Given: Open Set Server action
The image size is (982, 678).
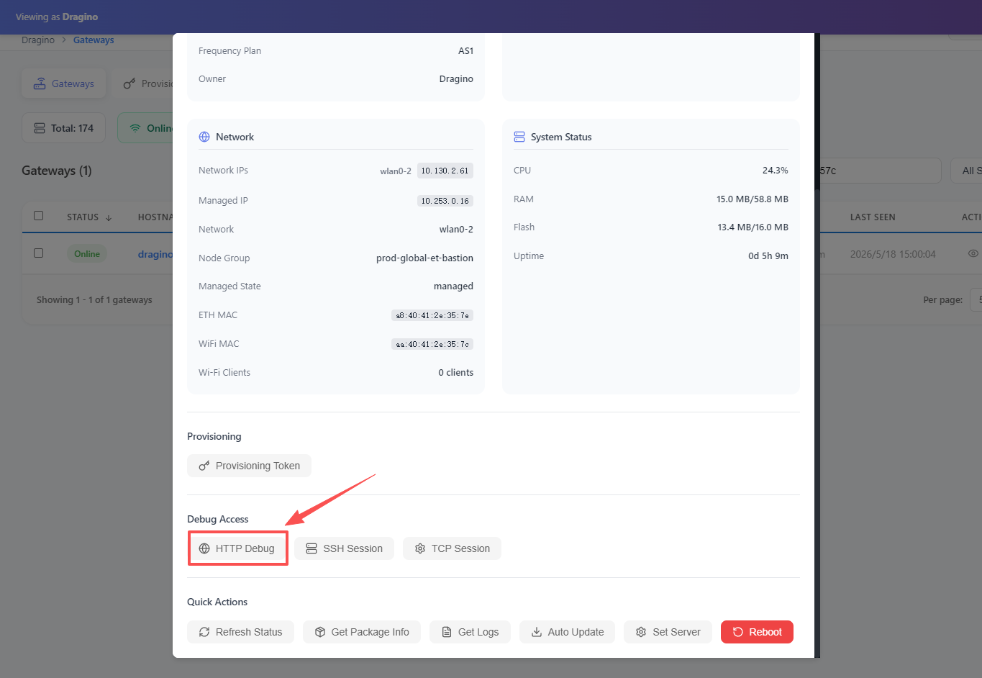Looking at the screenshot, I should (668, 632).
